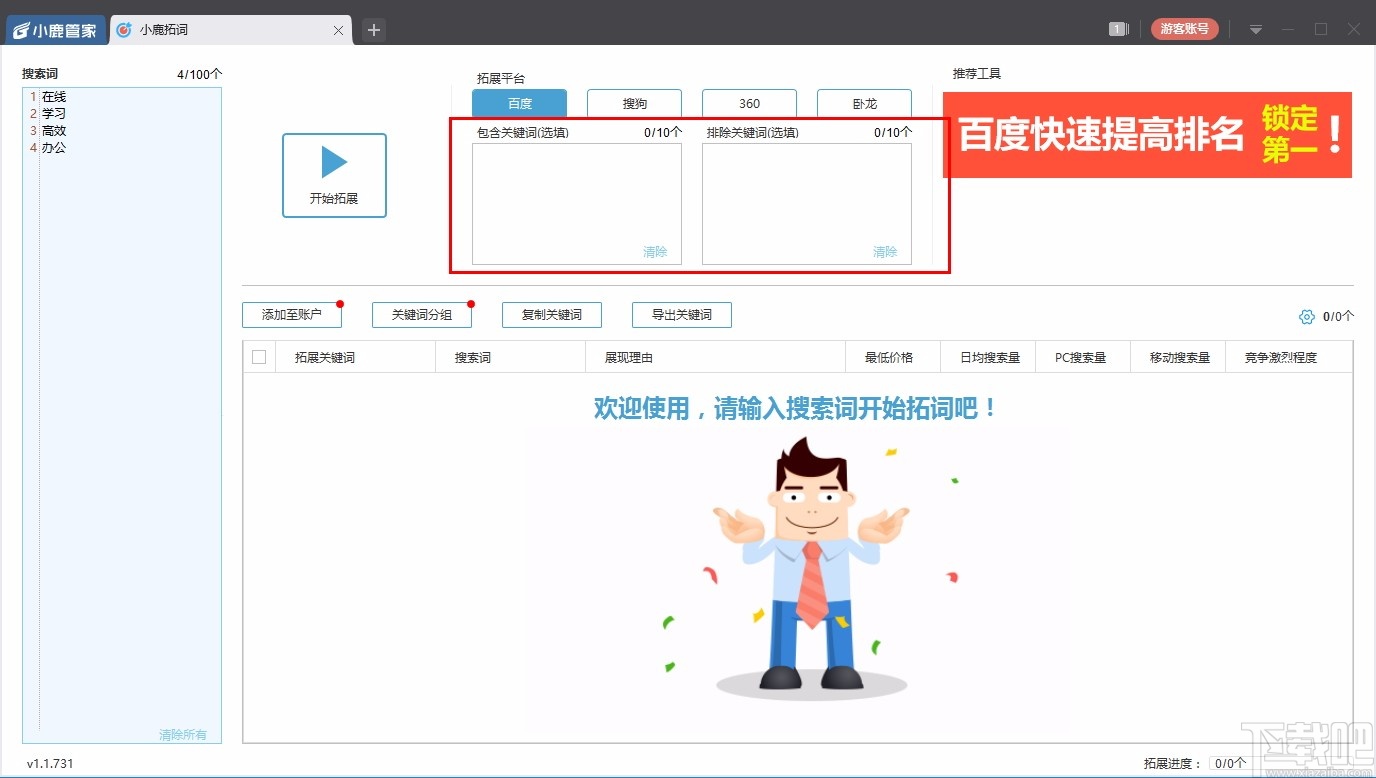The height and width of the screenshot is (778, 1376).
Task: Click 清除所有 below the search word list
Action: (x=182, y=733)
